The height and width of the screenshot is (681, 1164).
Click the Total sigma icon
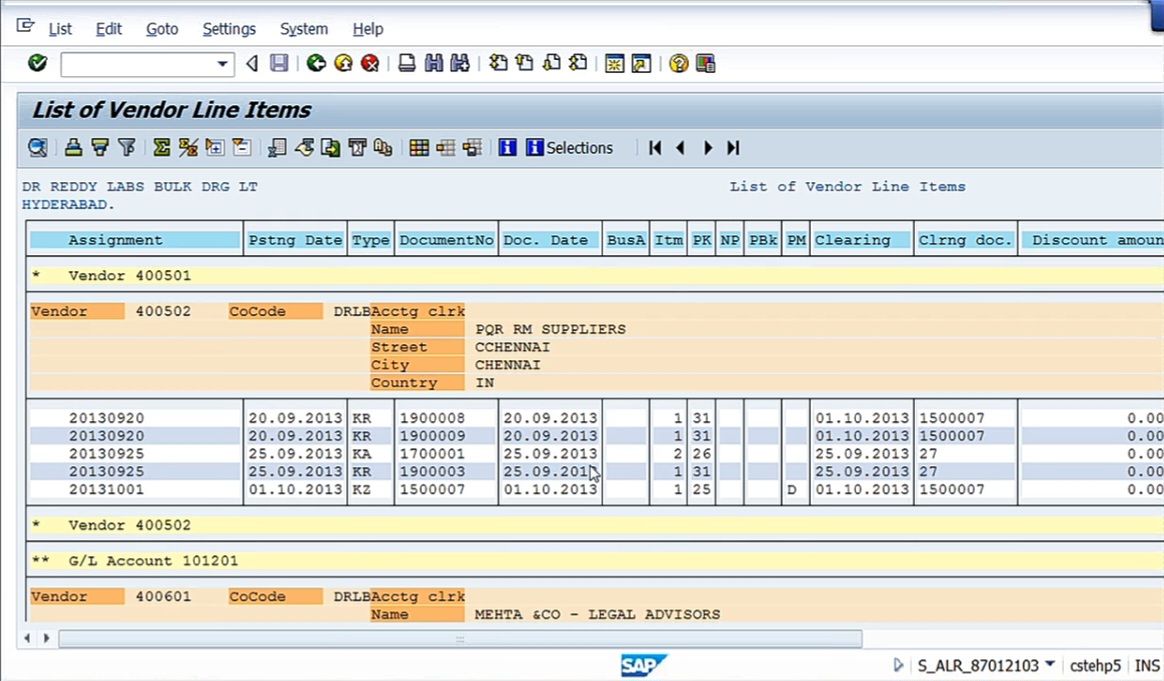pos(161,148)
